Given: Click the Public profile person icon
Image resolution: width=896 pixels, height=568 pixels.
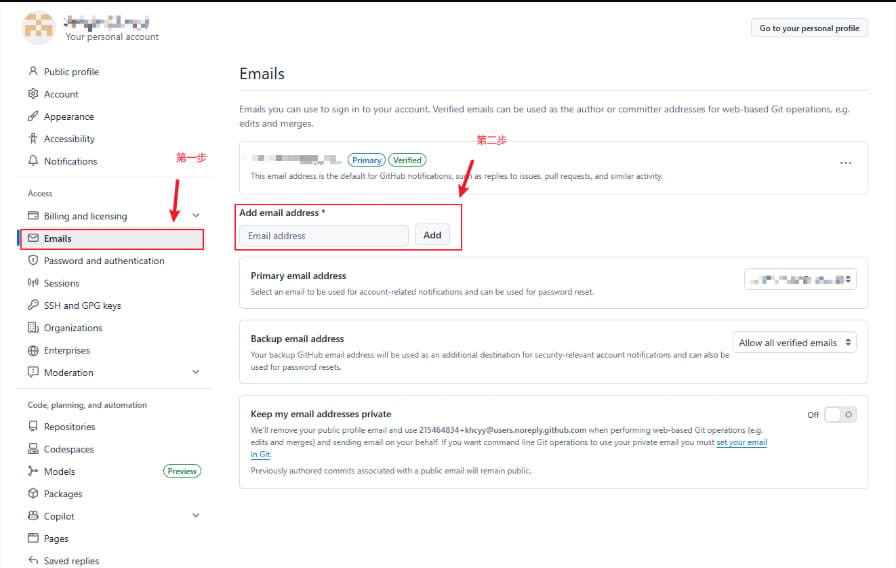Looking at the screenshot, I should (x=33, y=71).
